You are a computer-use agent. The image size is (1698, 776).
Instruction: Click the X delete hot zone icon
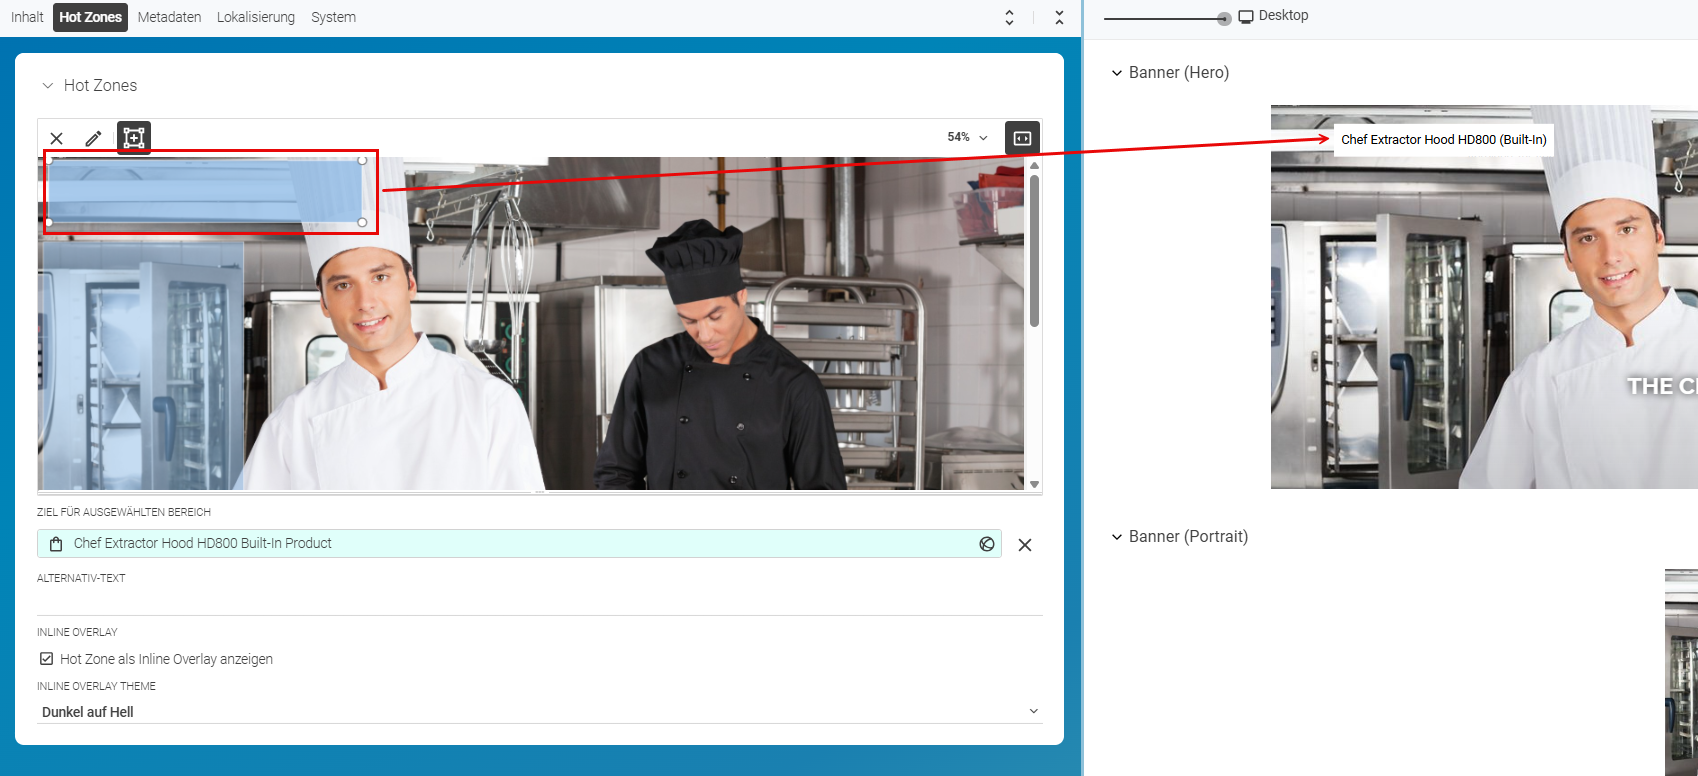tap(57, 138)
